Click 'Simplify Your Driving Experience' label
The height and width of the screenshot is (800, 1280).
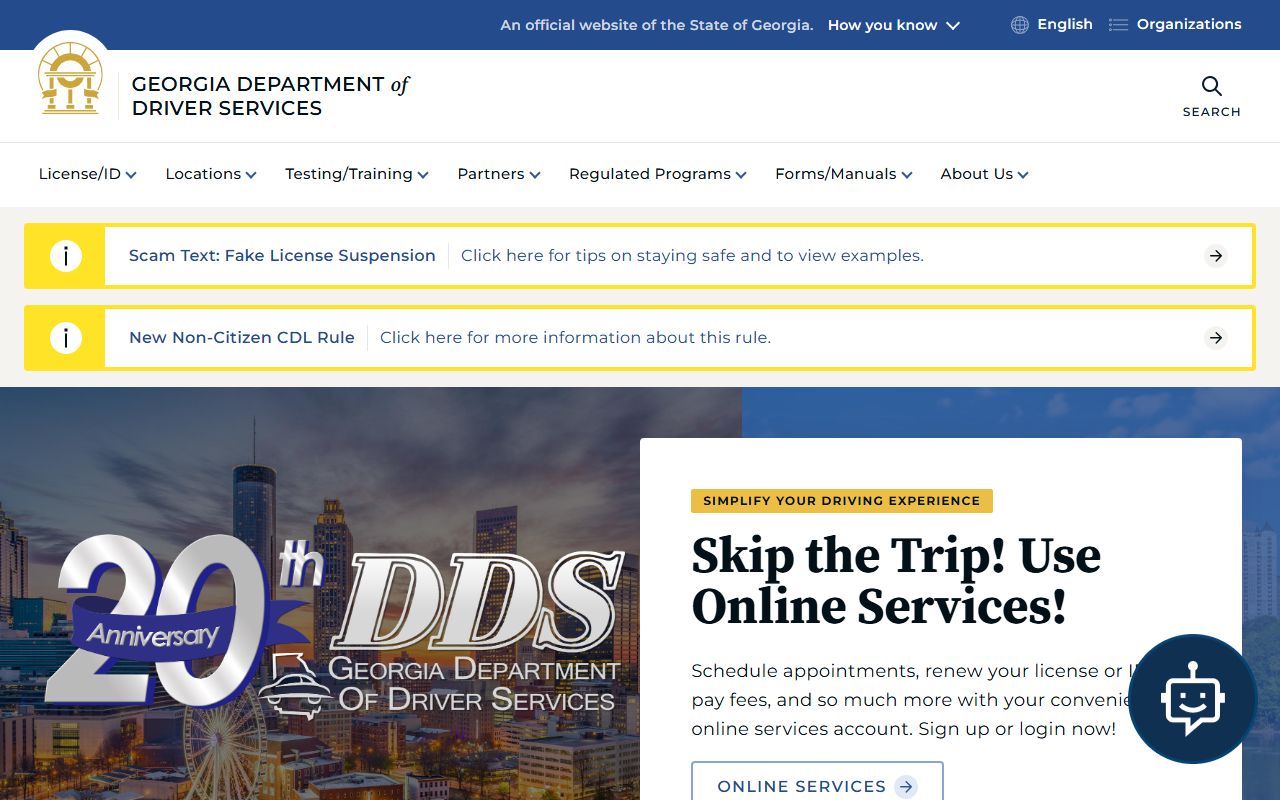(842, 501)
